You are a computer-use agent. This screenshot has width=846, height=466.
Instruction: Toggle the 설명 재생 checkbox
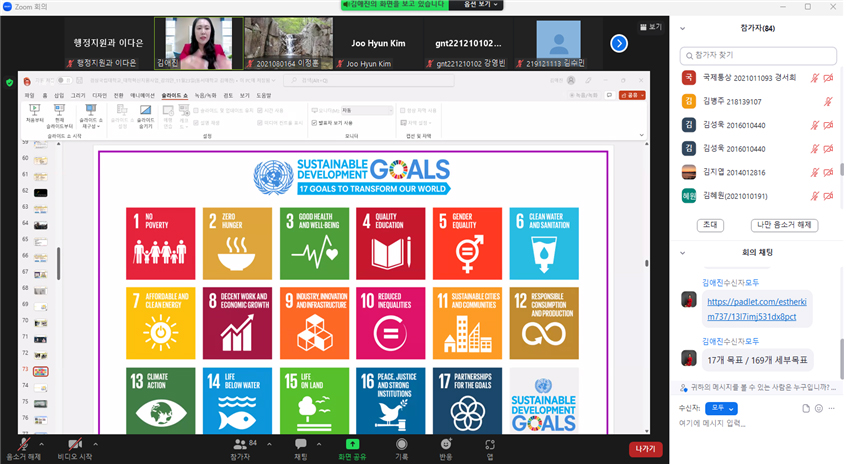tap(196, 123)
